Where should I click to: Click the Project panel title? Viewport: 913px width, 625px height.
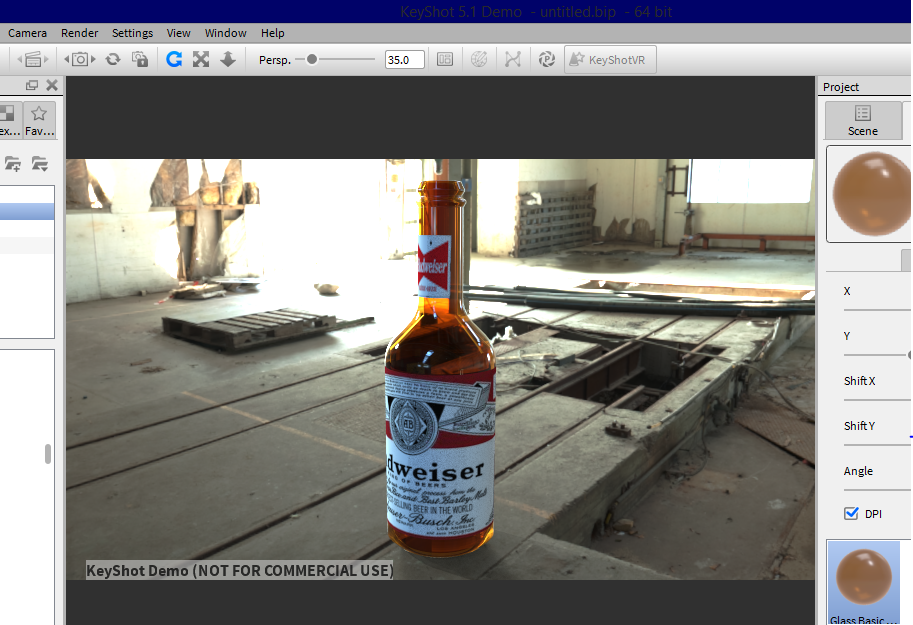841,87
